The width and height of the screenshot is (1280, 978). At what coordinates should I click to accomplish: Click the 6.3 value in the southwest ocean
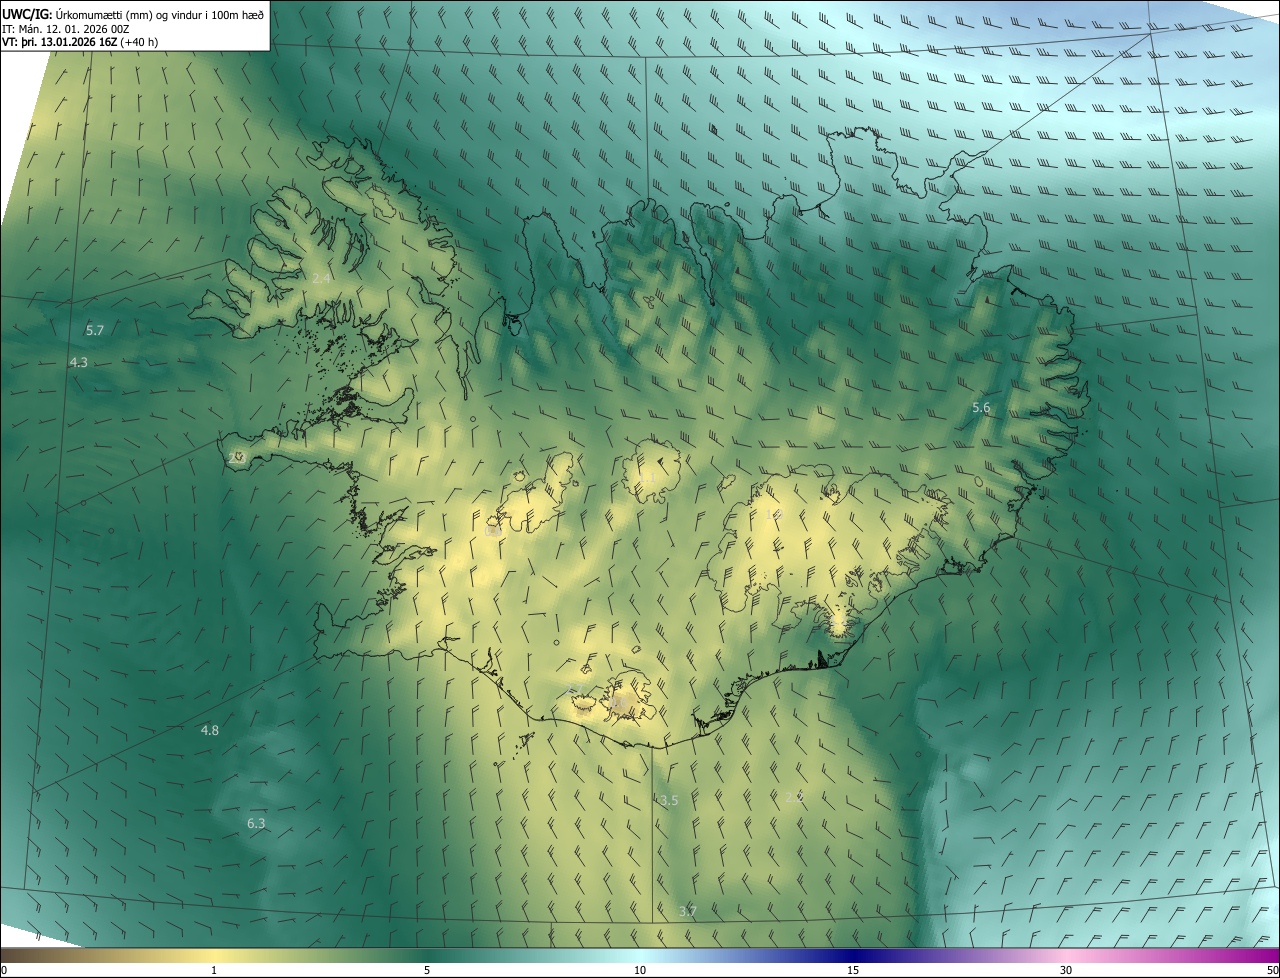point(256,823)
